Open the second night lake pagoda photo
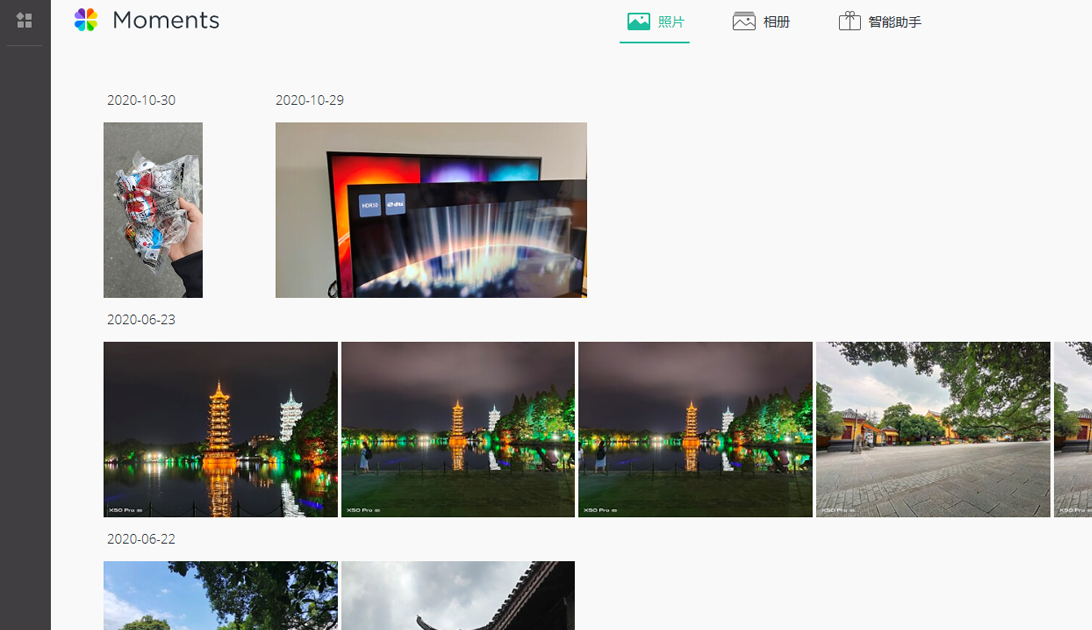Viewport: 1092px width, 630px height. tap(458, 430)
